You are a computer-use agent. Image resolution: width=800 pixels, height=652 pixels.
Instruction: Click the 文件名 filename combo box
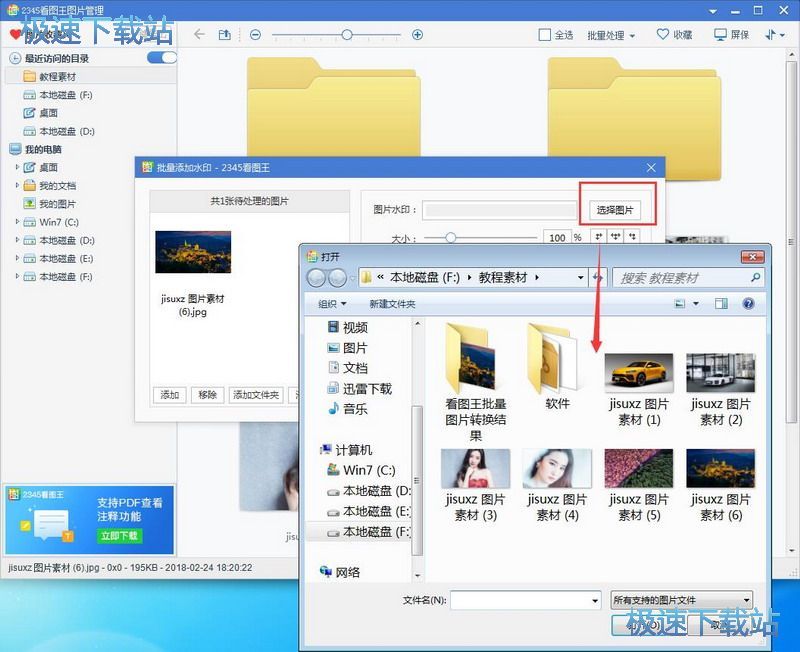click(526, 600)
